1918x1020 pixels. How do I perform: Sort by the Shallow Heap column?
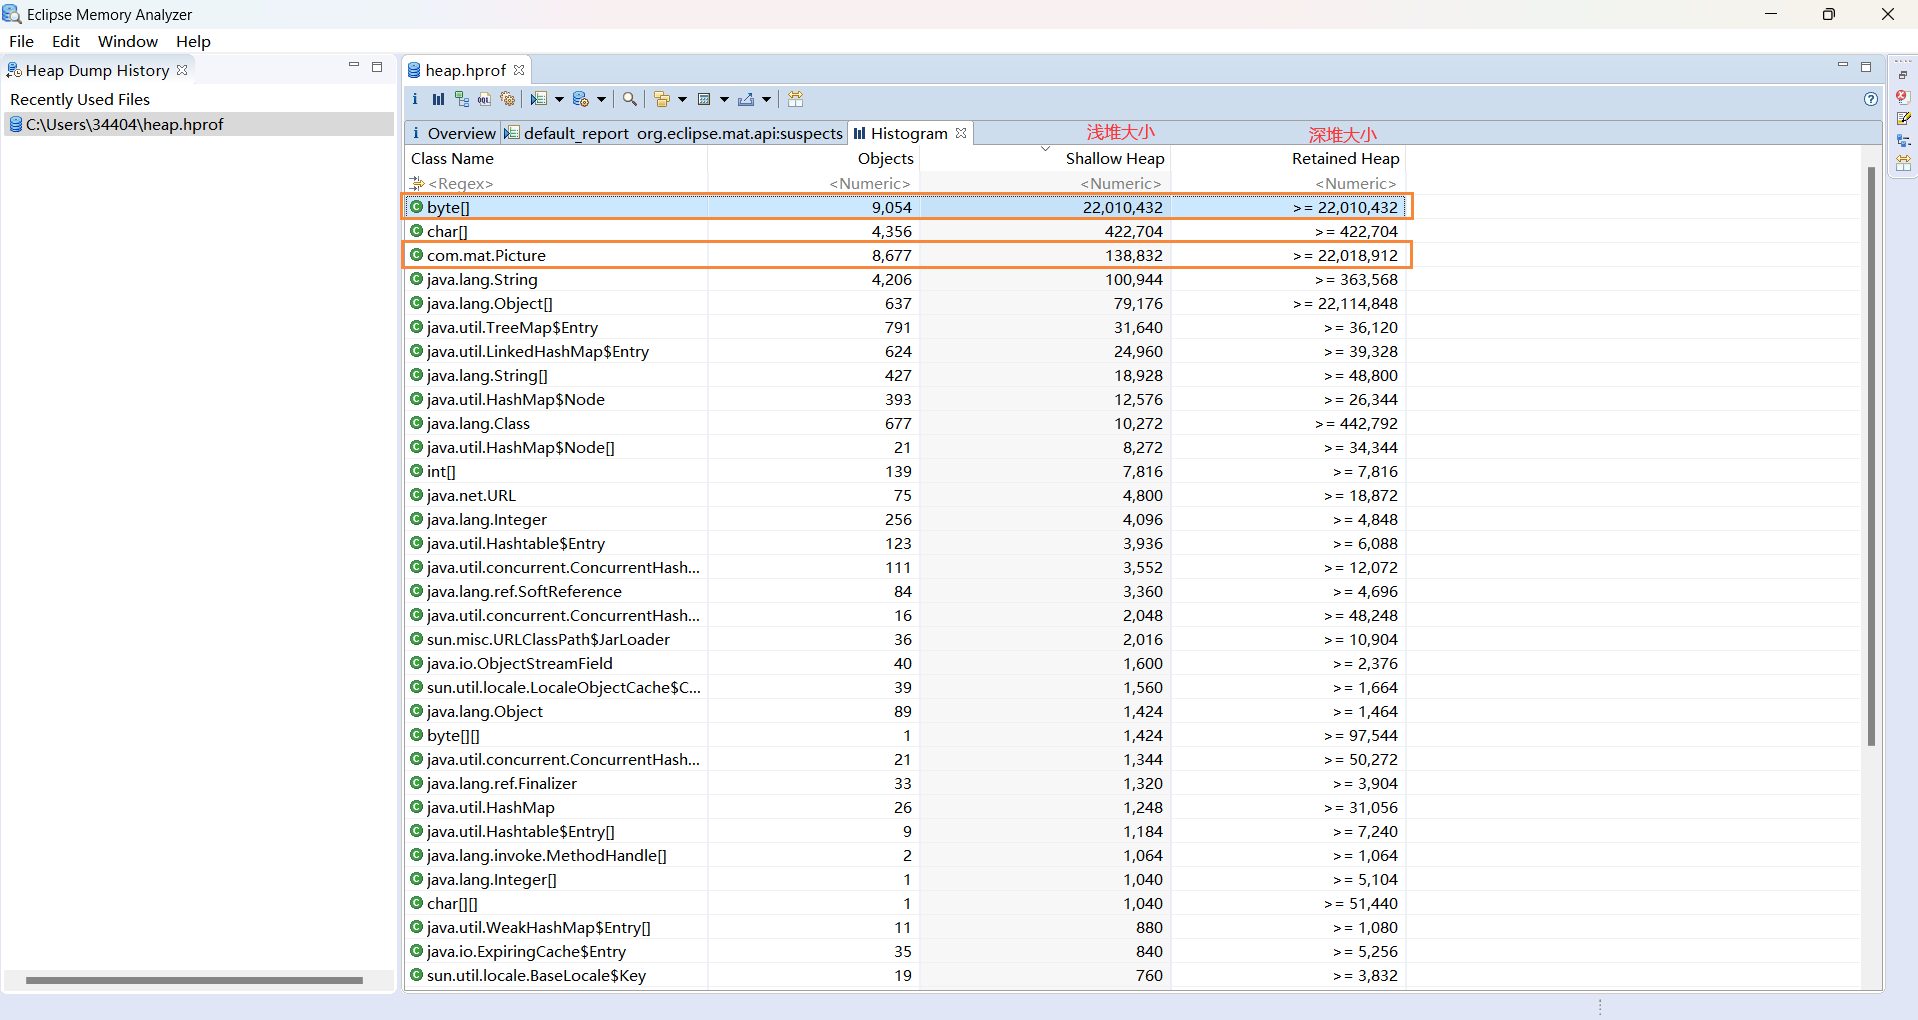click(x=1045, y=158)
